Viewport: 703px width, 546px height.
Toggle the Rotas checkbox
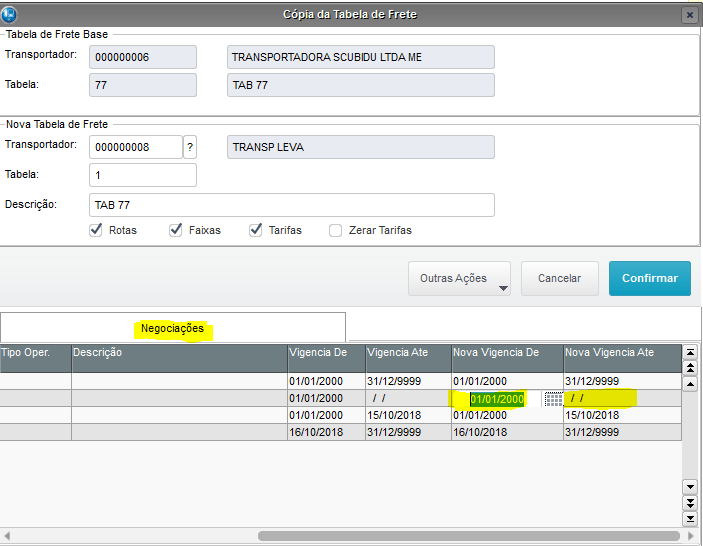tap(96, 230)
